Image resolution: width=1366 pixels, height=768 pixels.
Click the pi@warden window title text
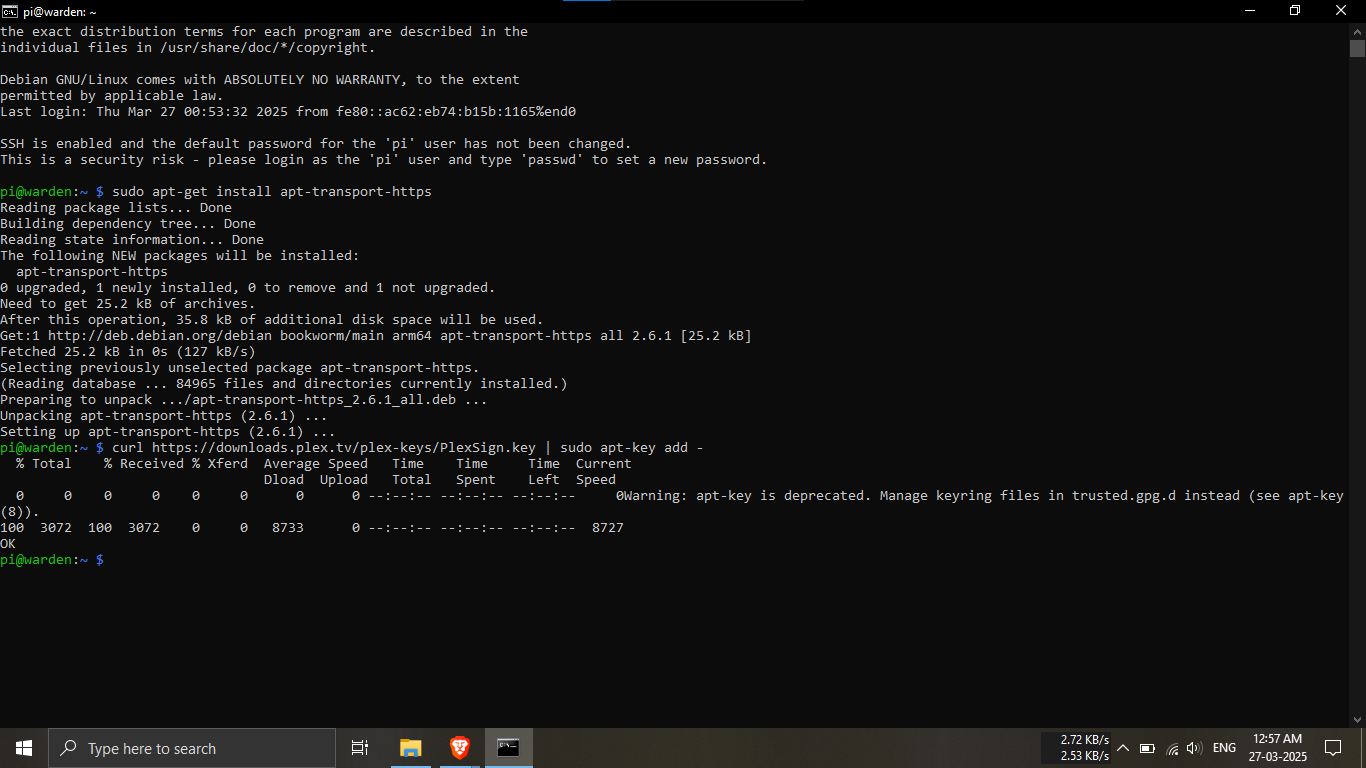coord(60,11)
